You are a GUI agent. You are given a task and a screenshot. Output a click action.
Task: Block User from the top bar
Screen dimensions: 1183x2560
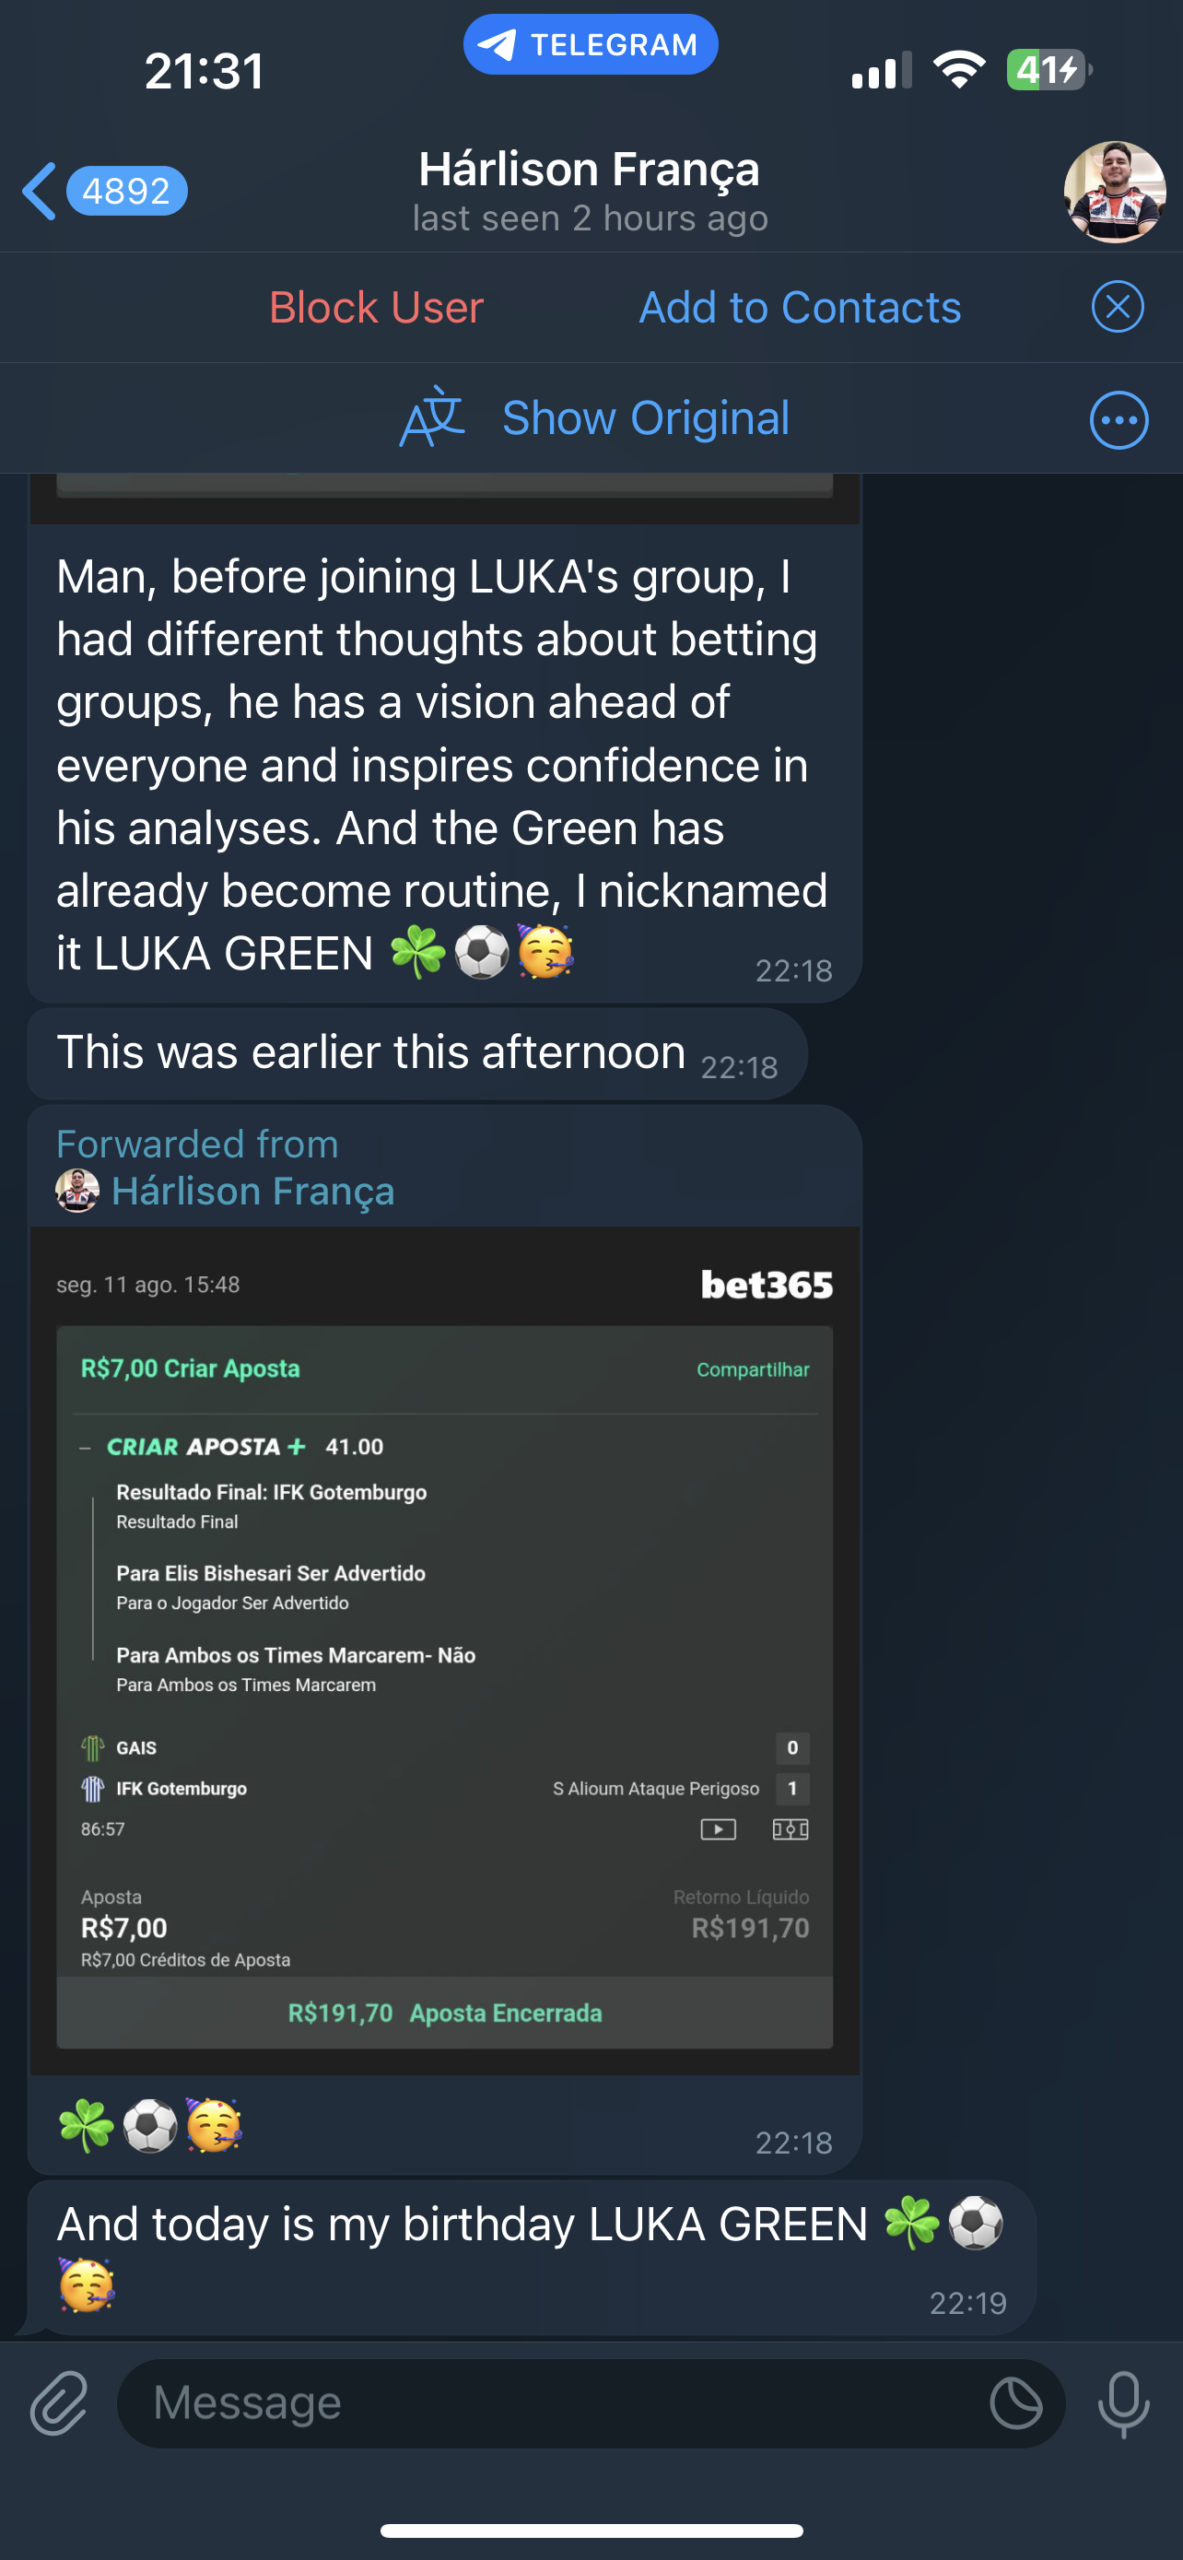(x=376, y=307)
